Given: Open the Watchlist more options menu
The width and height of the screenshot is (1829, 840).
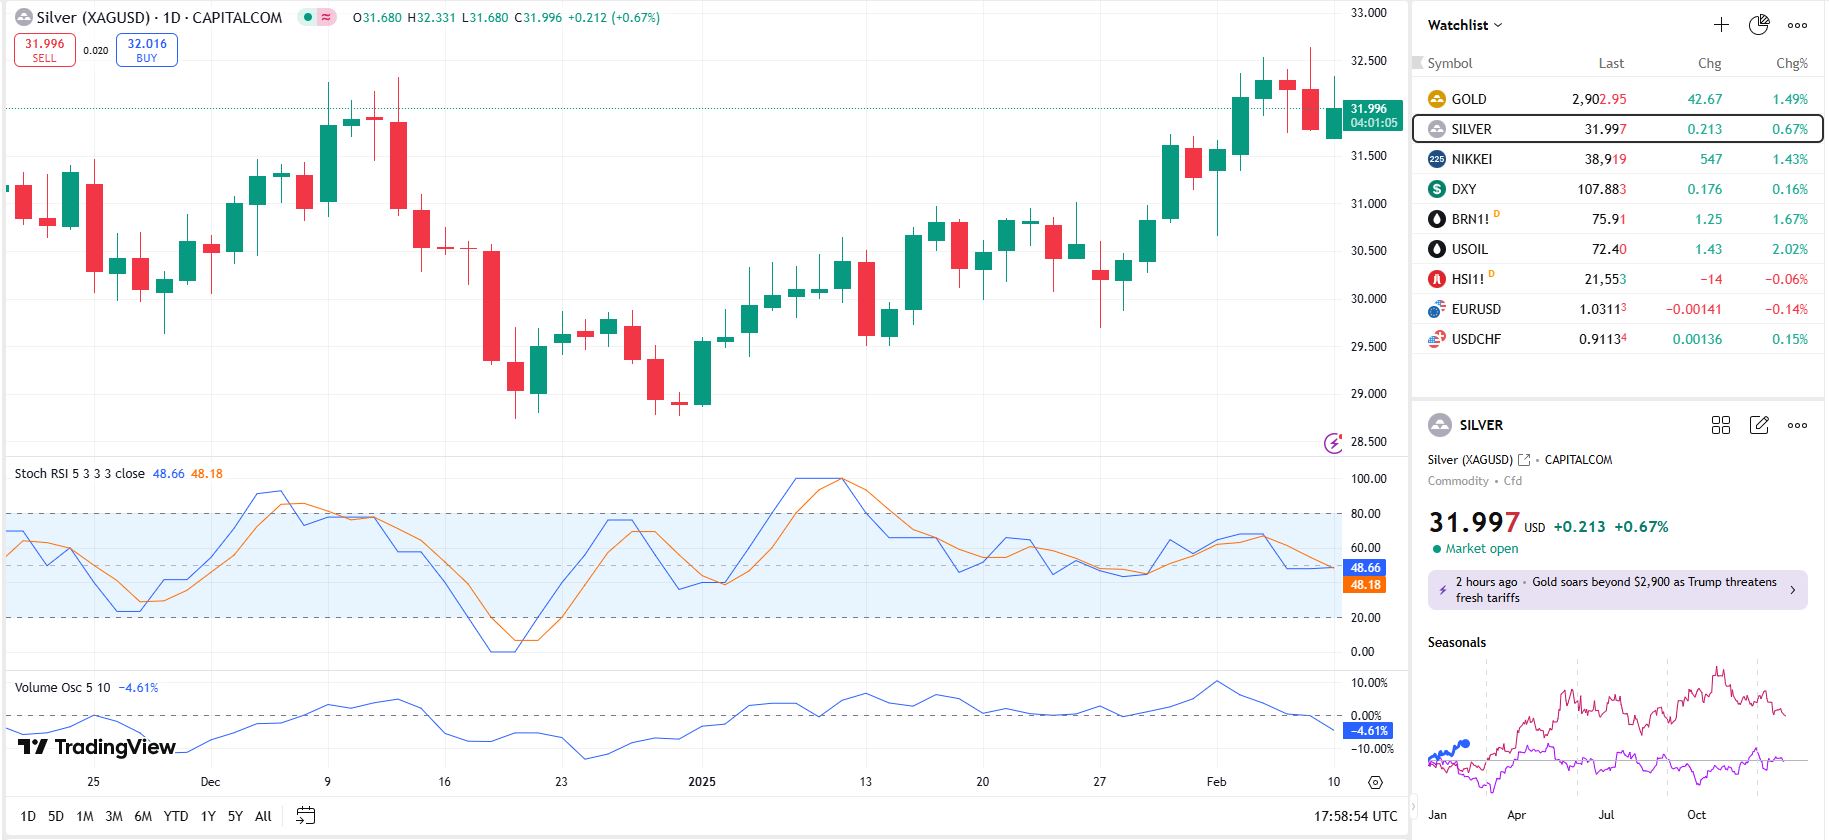Looking at the screenshot, I should click(1797, 25).
